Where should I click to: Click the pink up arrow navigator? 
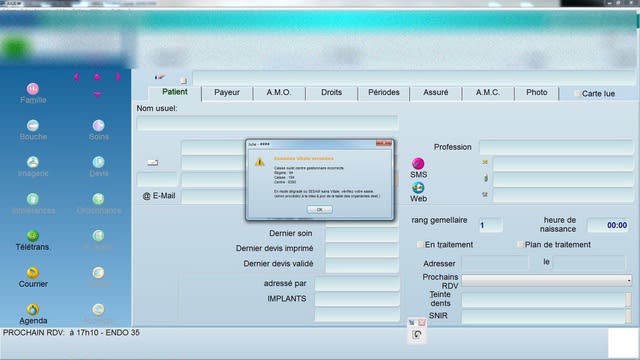[97, 77]
